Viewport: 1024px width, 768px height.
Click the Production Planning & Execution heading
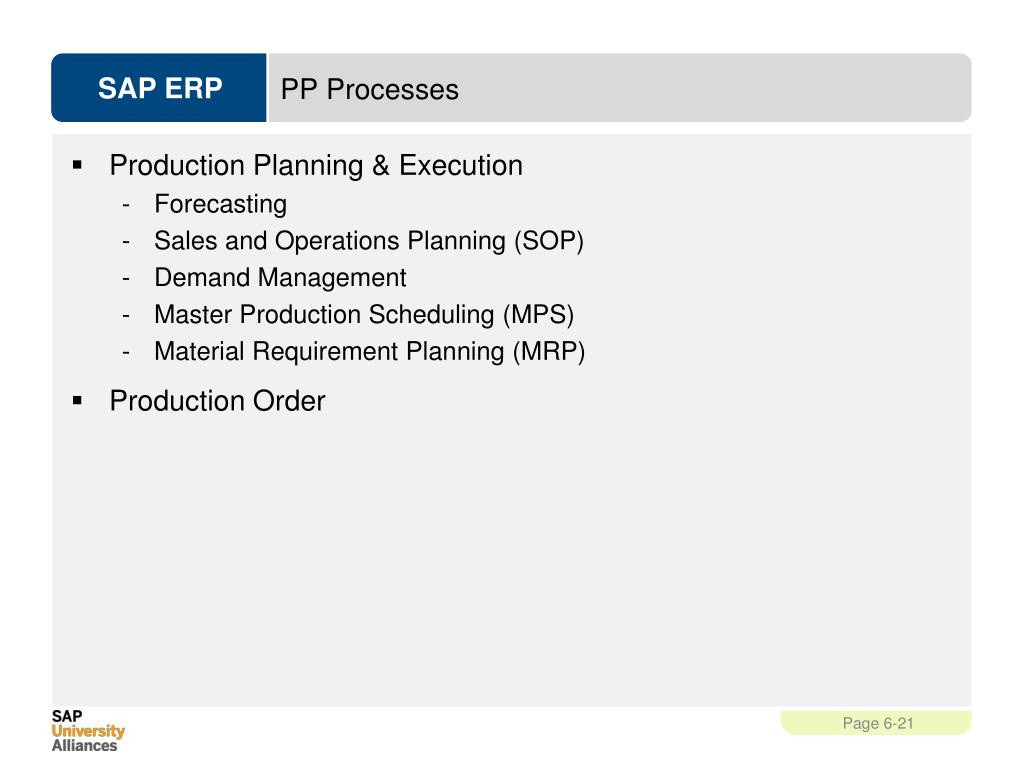(316, 166)
